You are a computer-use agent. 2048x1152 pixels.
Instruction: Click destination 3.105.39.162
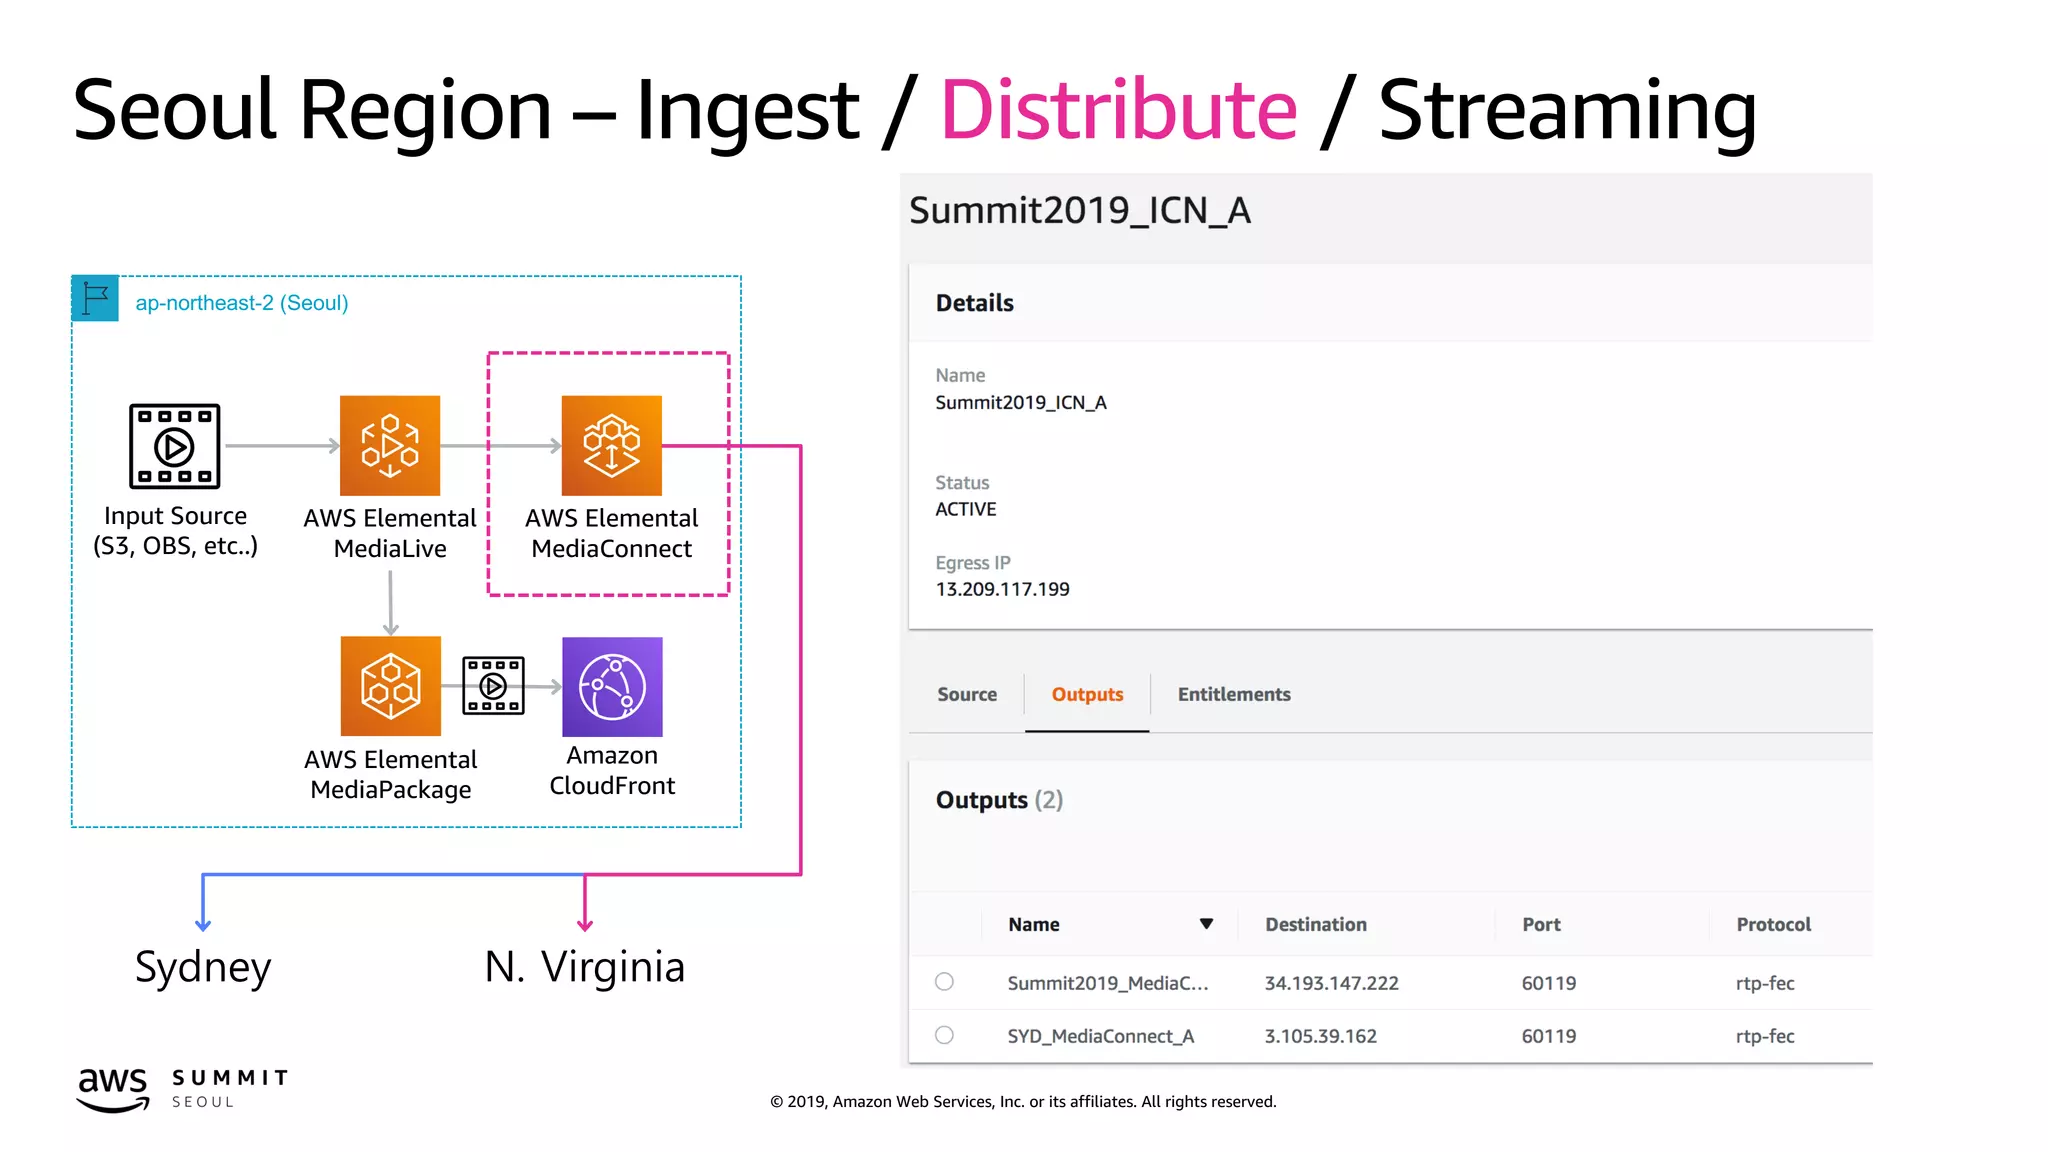[1320, 1036]
